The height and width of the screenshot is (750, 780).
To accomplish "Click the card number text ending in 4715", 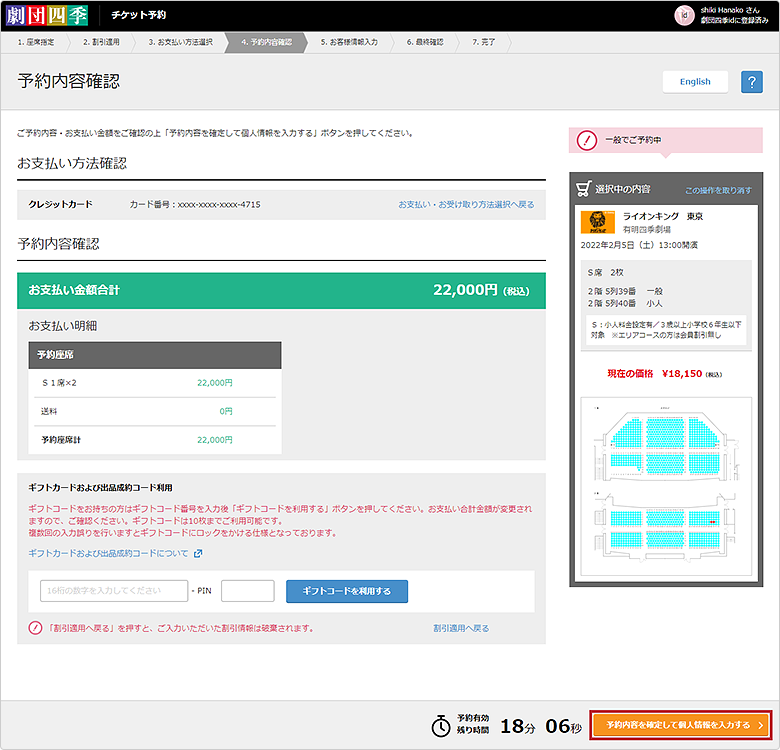I will (x=195, y=204).
